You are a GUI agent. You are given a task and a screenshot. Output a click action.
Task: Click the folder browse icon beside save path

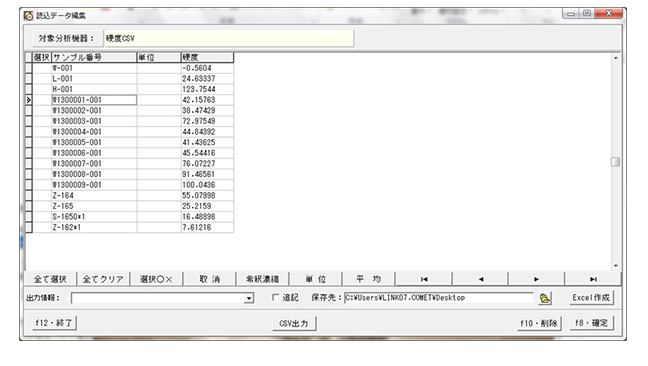click(x=545, y=298)
